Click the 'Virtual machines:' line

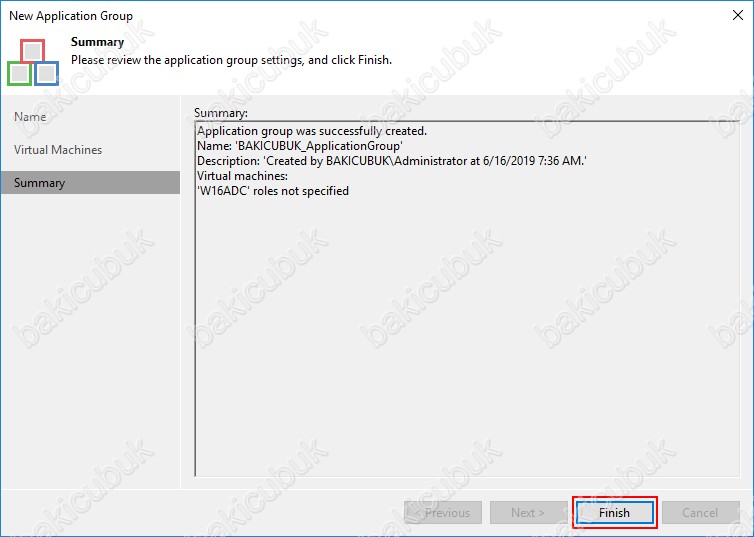(242, 175)
